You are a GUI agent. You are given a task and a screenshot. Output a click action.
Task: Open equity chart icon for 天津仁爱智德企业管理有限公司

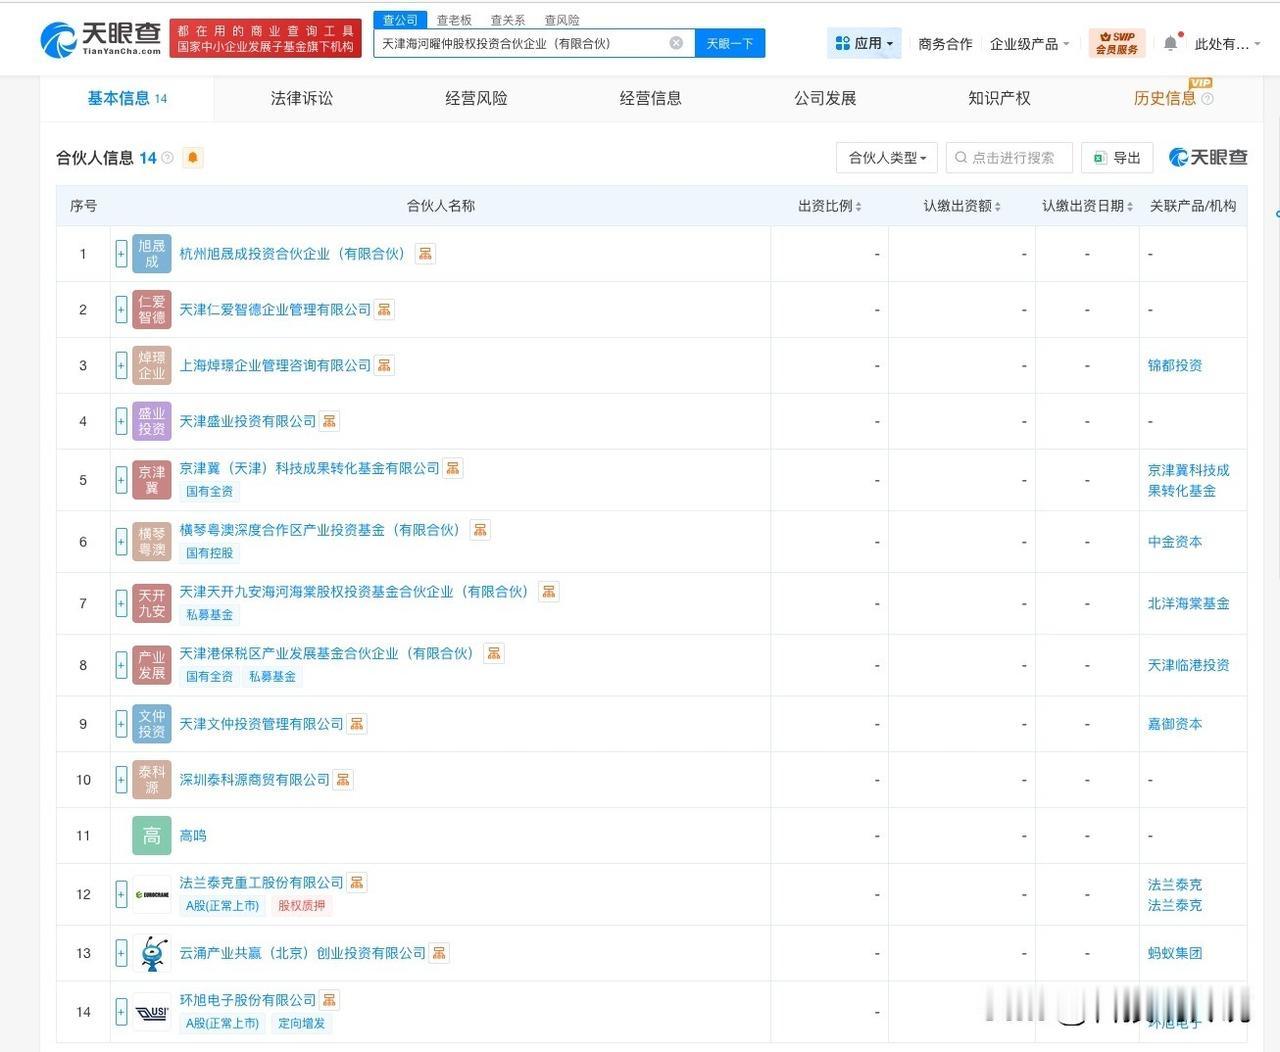pos(384,310)
